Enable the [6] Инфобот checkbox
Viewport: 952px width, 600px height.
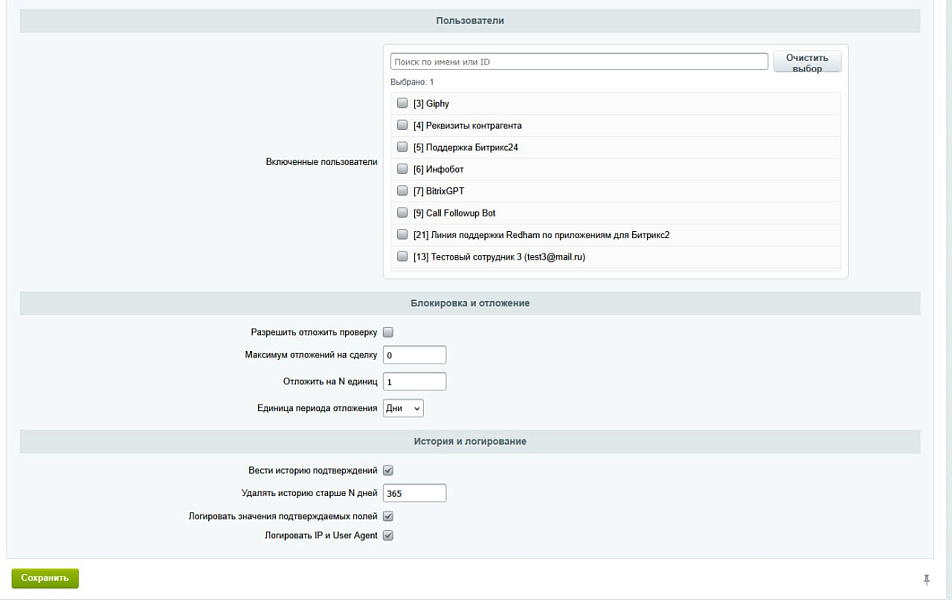(x=402, y=169)
